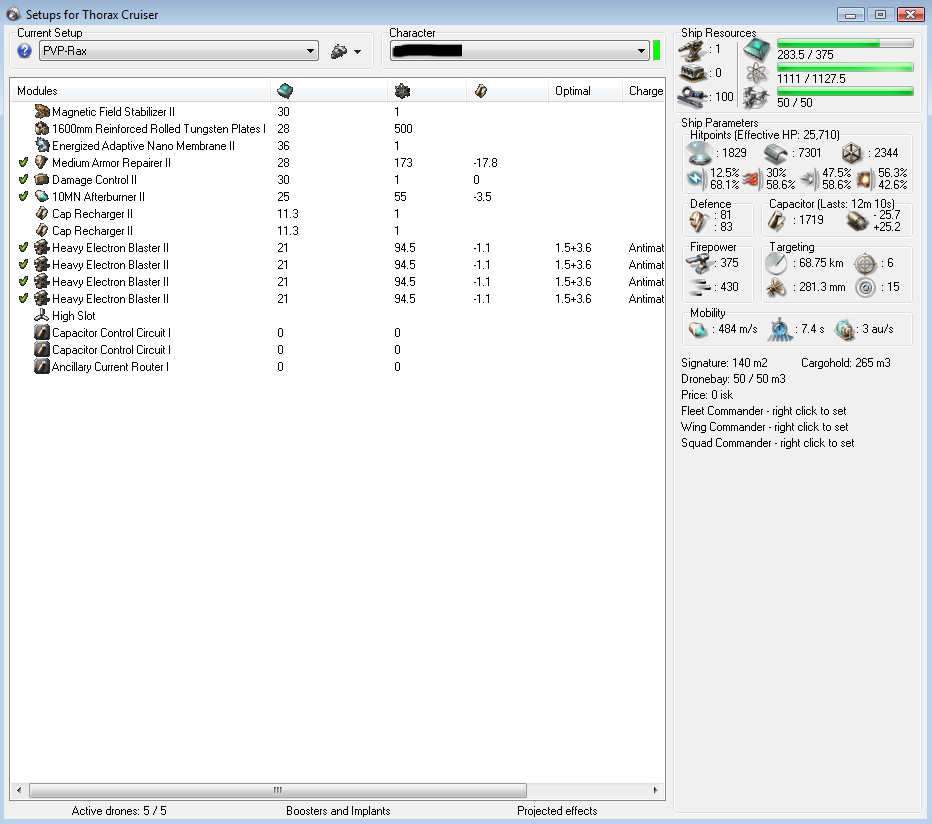Select the first Cap Recharger II row
This screenshot has height=824, width=932.
[x=337, y=213]
